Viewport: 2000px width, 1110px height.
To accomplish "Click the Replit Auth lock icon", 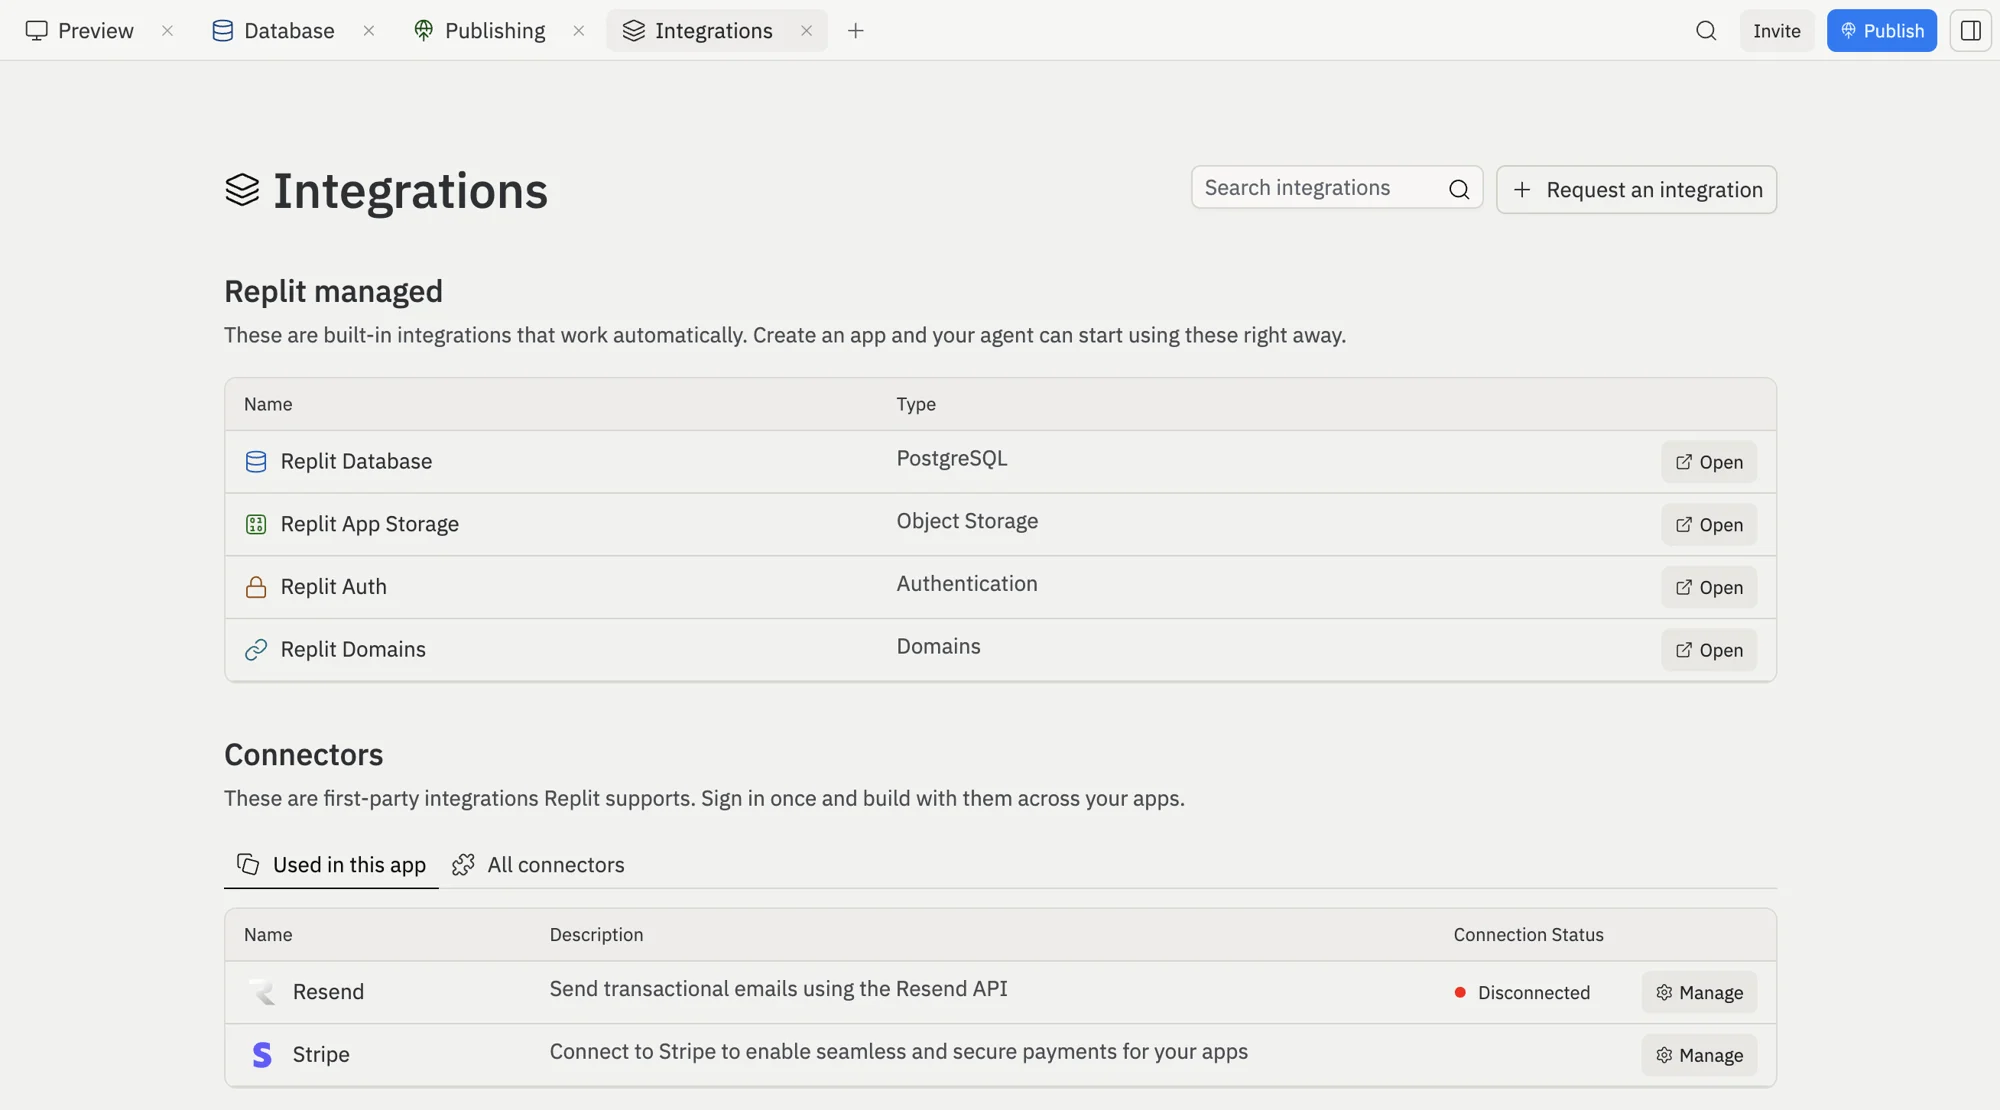I will [256, 587].
